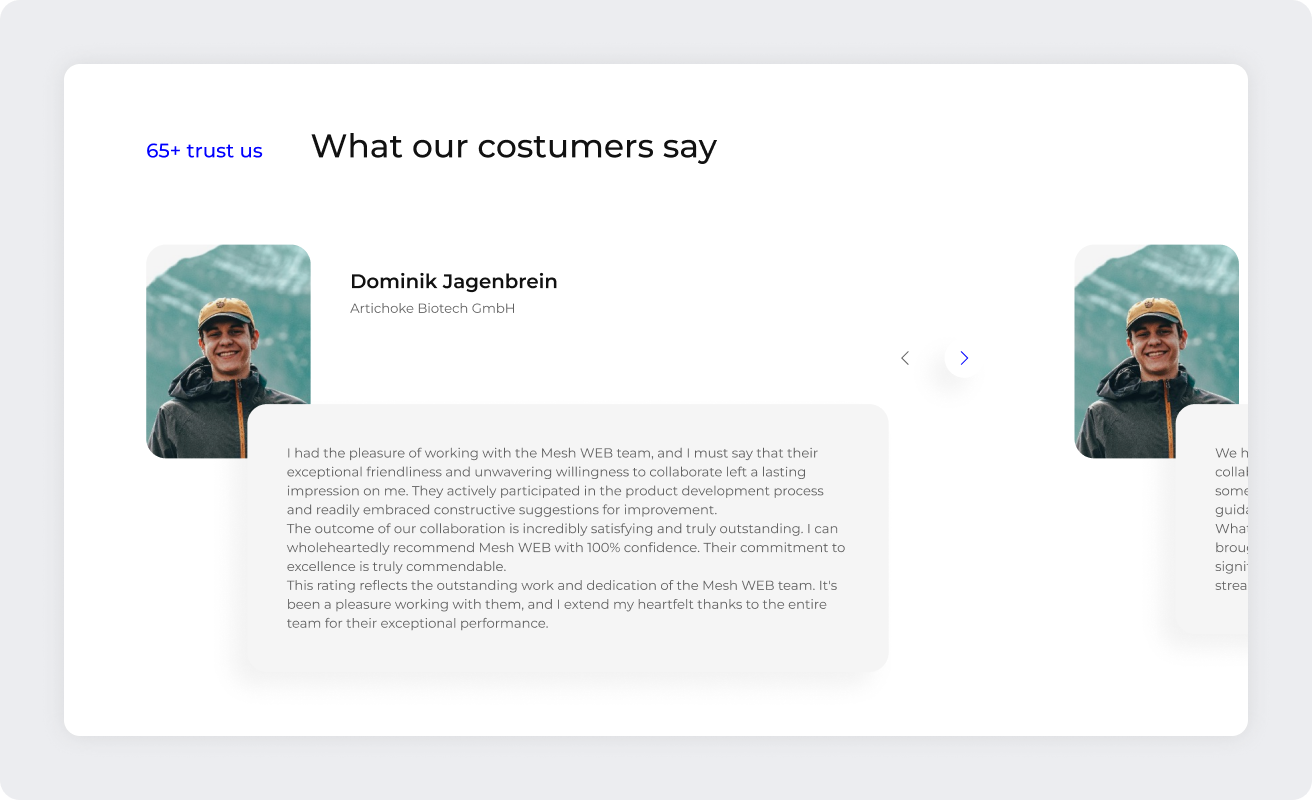Image resolution: width=1312 pixels, height=800 pixels.
Task: Open Dominik Jagenbrein's profile photo
Action: pos(228,330)
